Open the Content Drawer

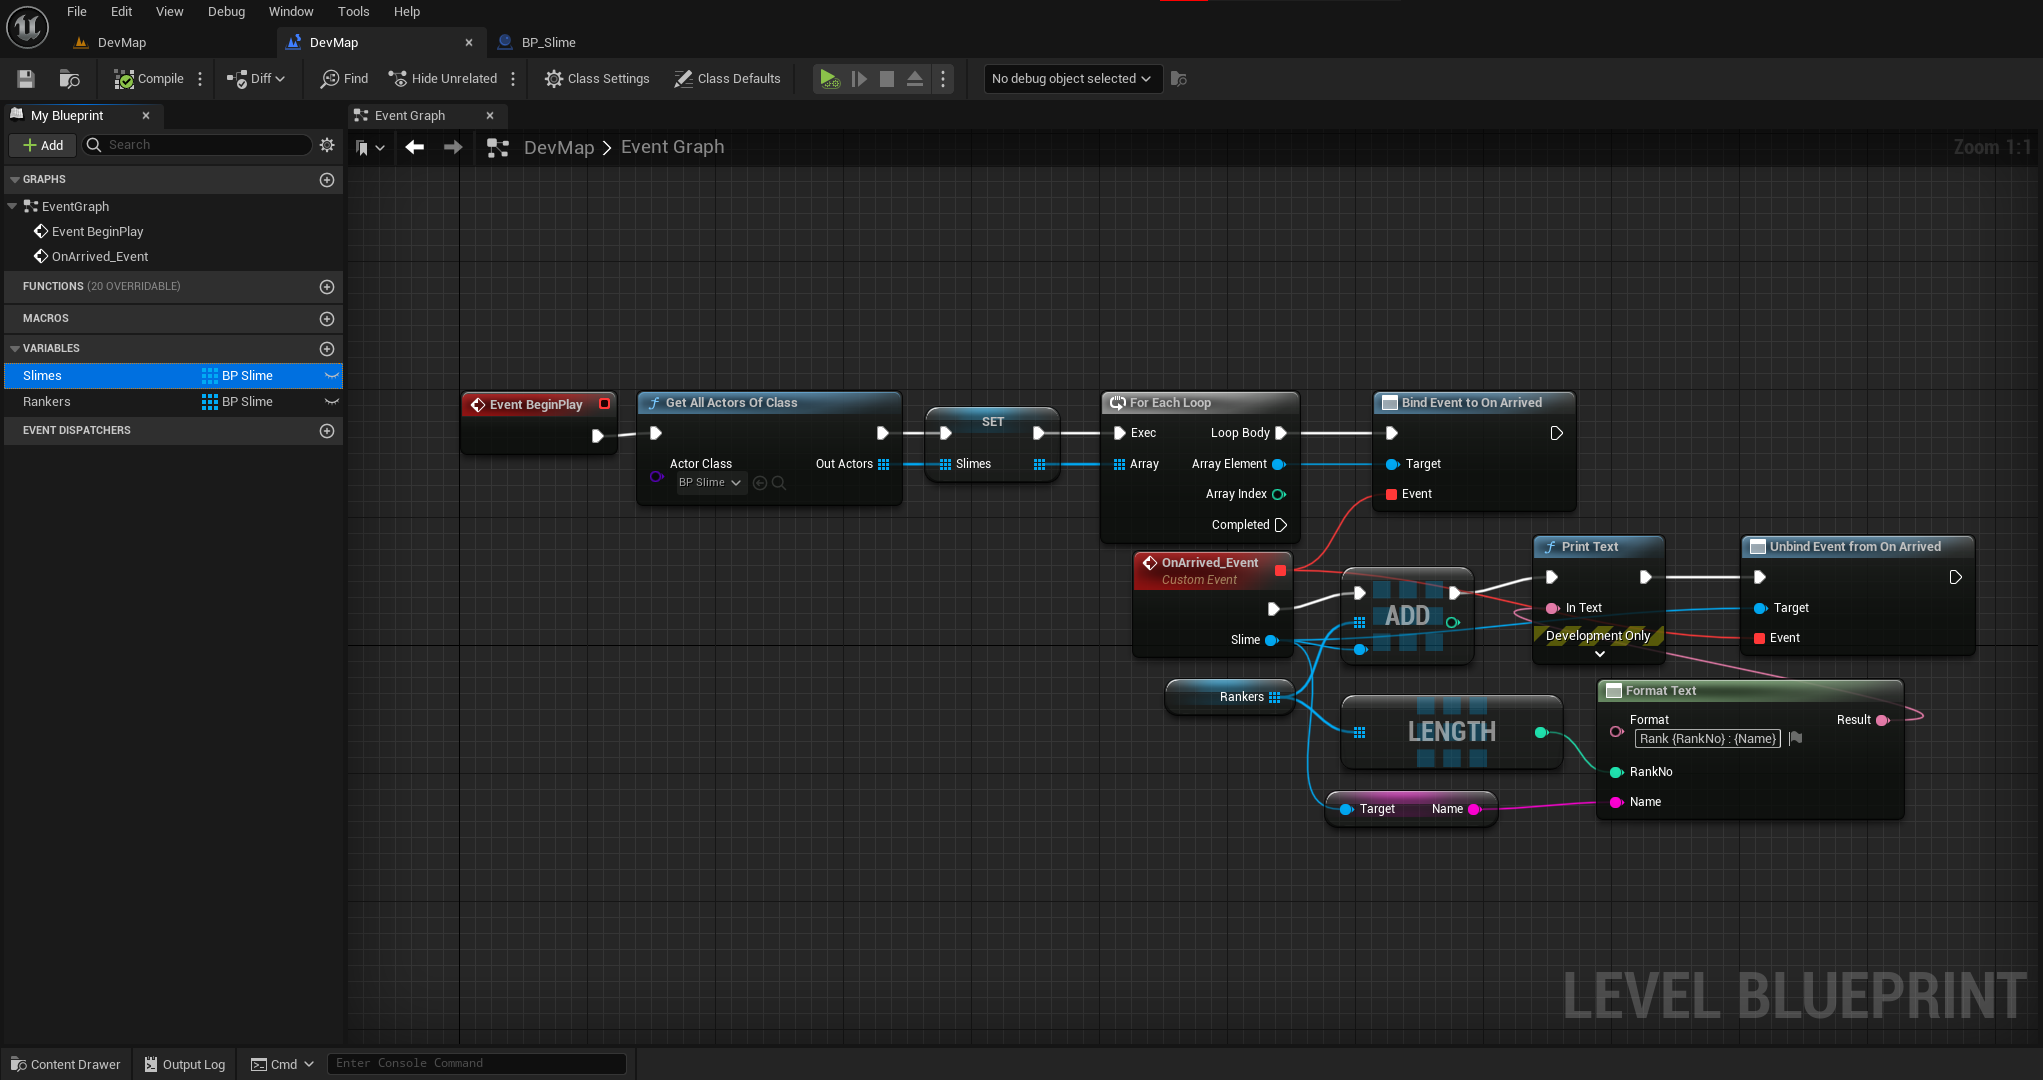click(66, 1064)
